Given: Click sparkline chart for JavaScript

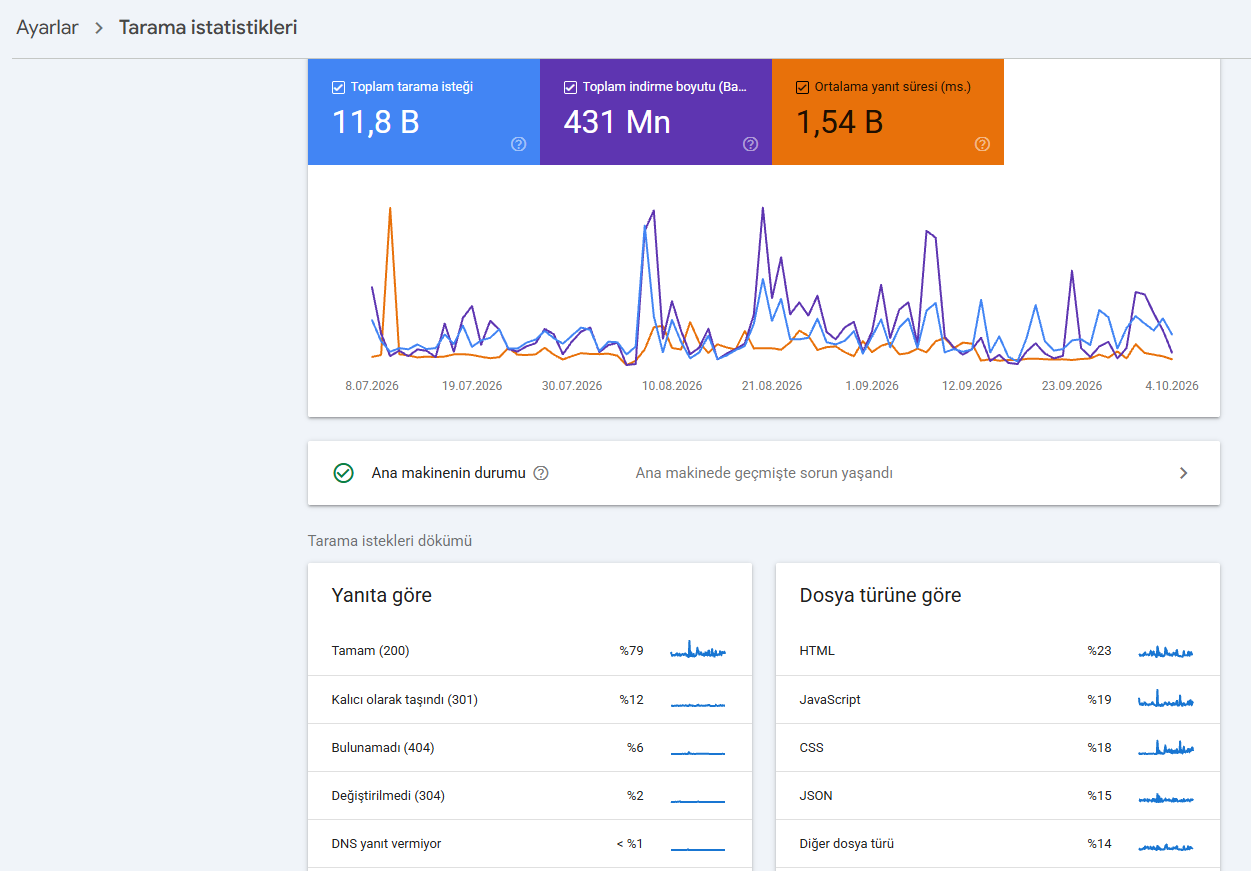Looking at the screenshot, I should tap(1166, 699).
